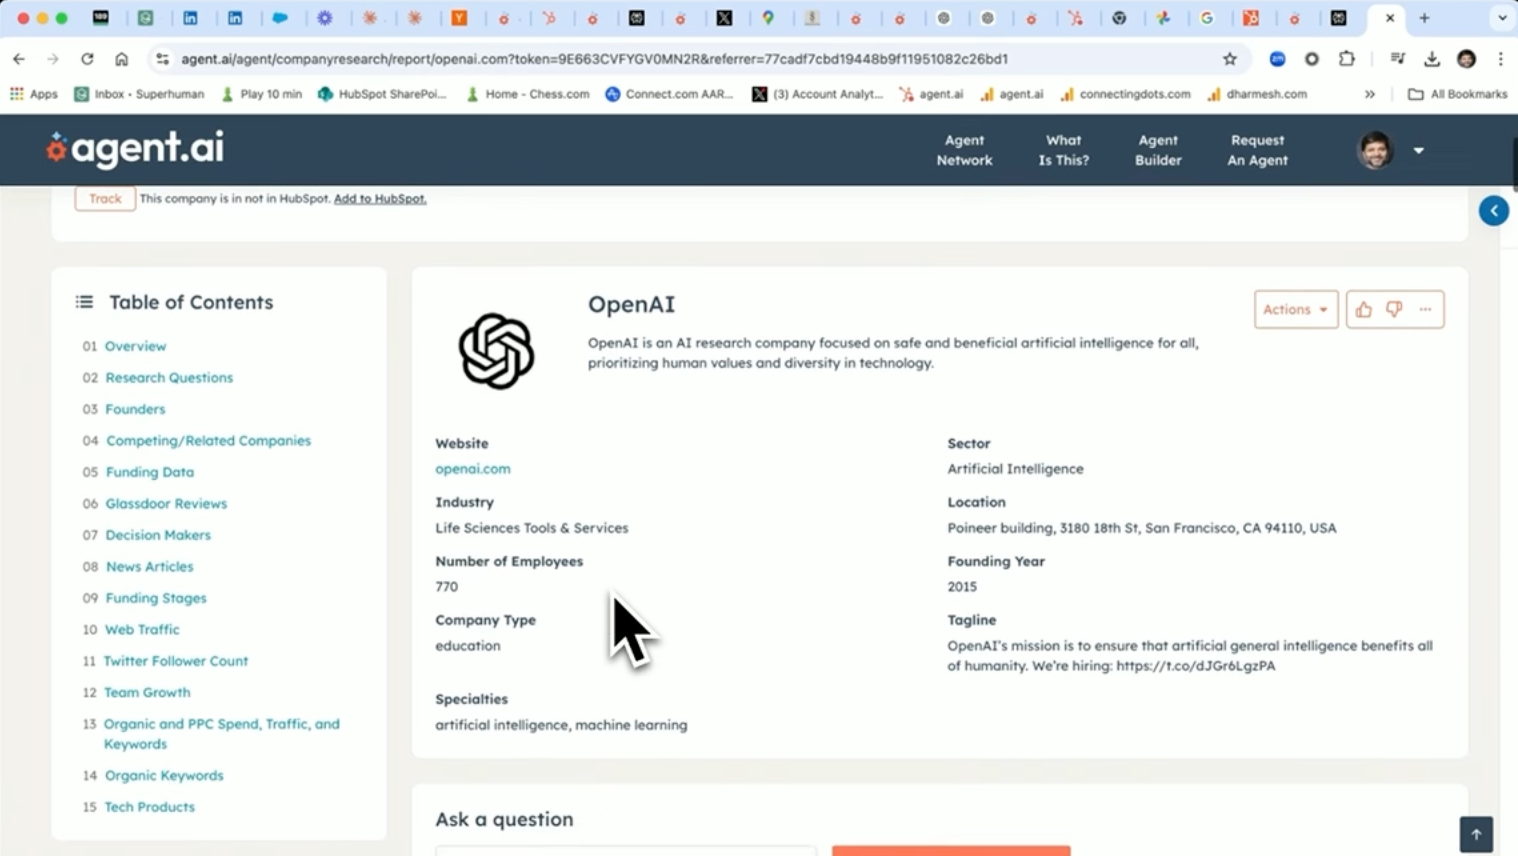1518x856 pixels.
Task: Open a new browser tab
Action: [x=1424, y=18]
